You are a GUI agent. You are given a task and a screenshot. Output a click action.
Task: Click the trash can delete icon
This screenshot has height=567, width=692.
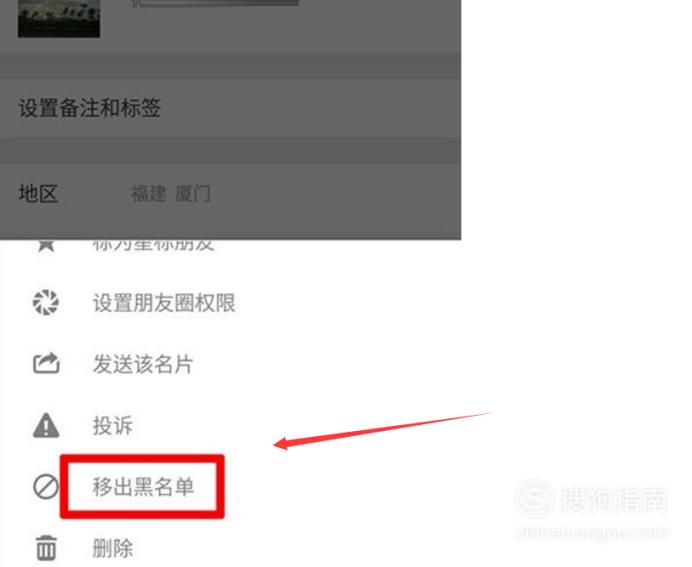46,548
